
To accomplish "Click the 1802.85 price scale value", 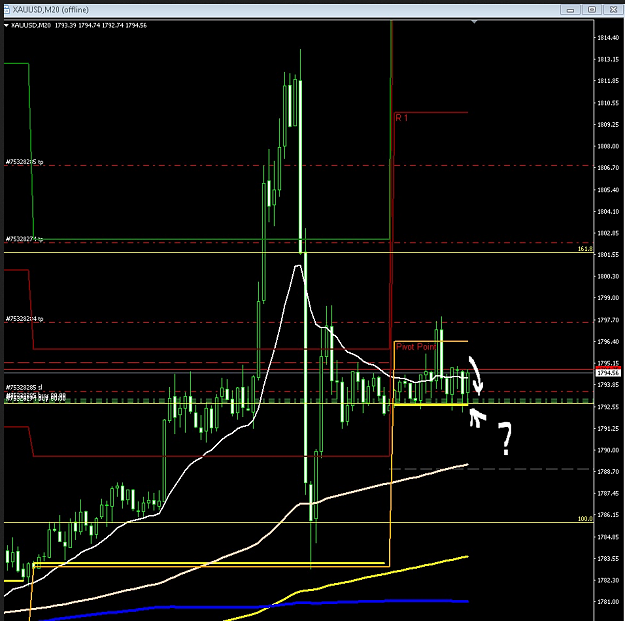I will coord(608,233).
